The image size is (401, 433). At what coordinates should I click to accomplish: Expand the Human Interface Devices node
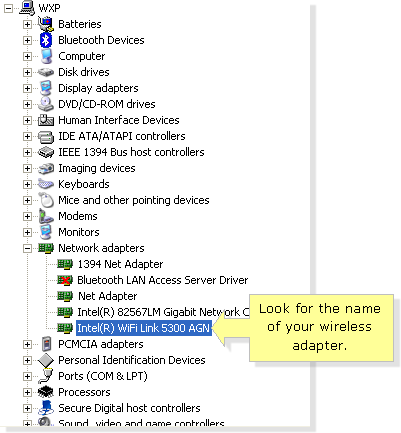27,120
